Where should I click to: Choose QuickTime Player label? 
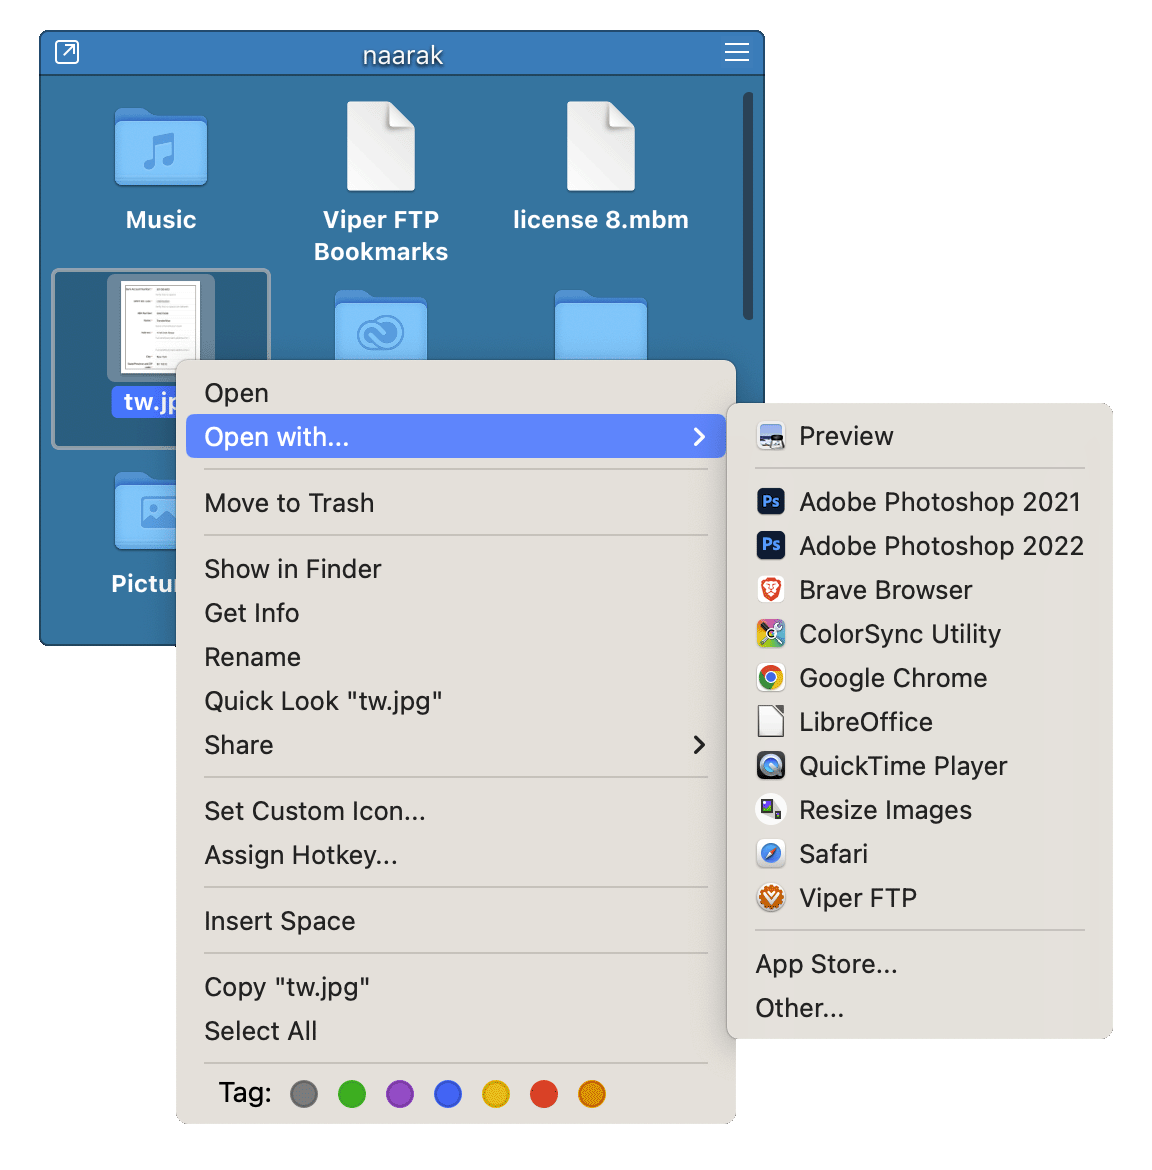[x=903, y=766]
